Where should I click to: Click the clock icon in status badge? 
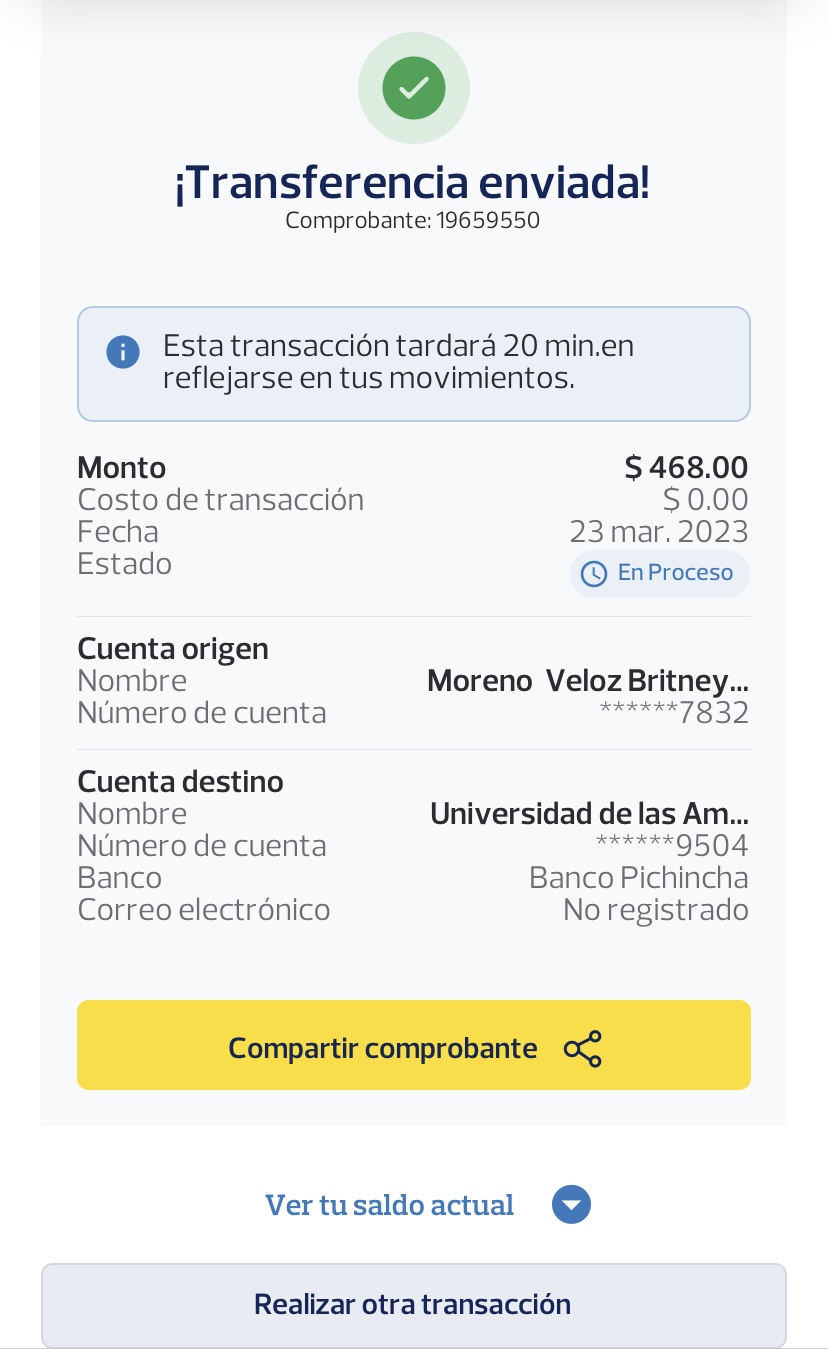pyautogui.click(x=594, y=574)
